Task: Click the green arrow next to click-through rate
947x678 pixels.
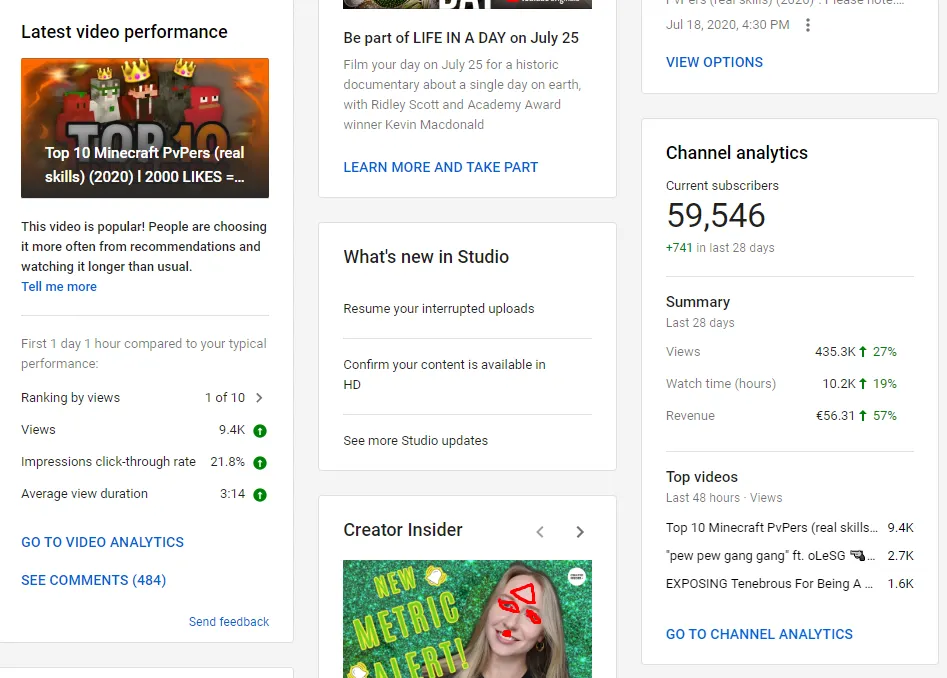Action: 260,463
